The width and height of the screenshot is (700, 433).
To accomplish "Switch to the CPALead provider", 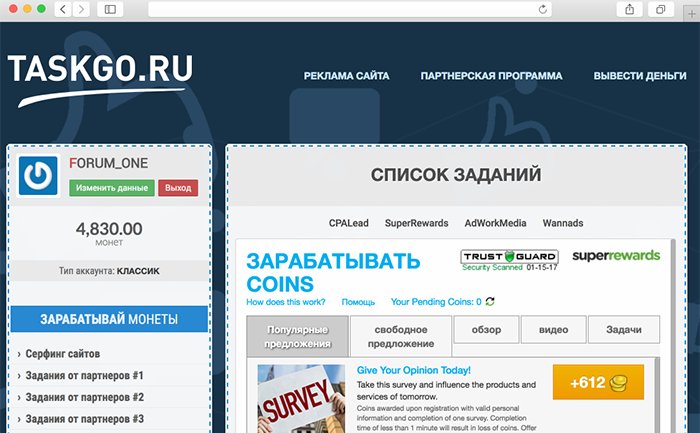I will click(348, 223).
